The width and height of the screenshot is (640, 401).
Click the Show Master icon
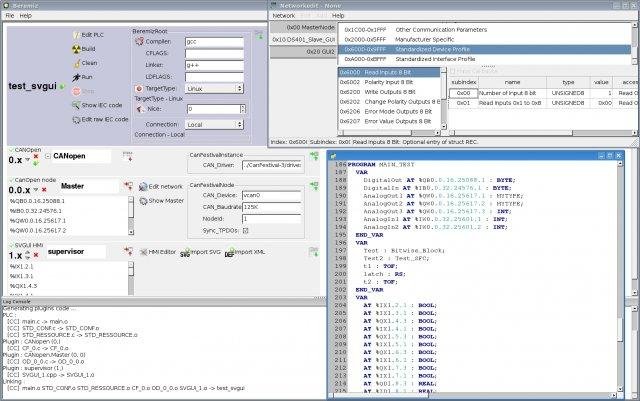coord(143,201)
